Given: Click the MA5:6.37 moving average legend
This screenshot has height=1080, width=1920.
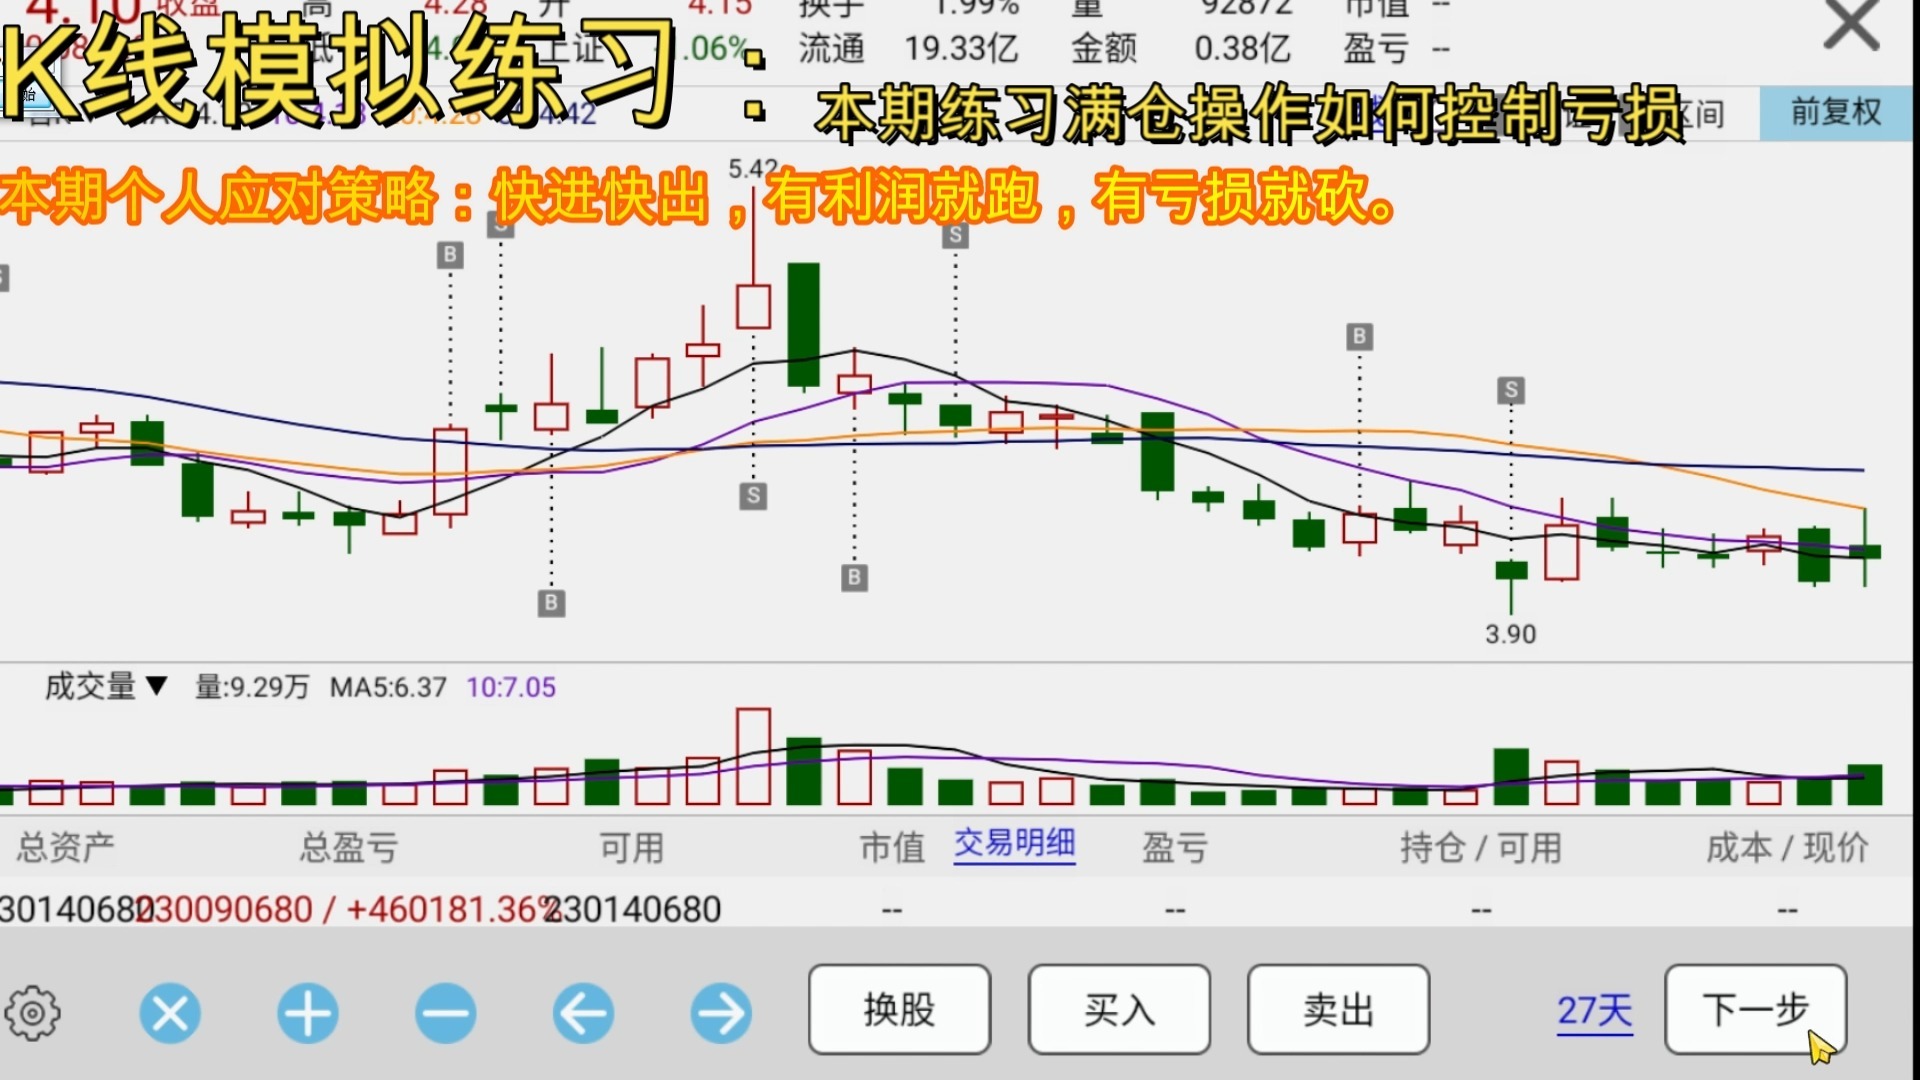Looking at the screenshot, I should (x=390, y=688).
